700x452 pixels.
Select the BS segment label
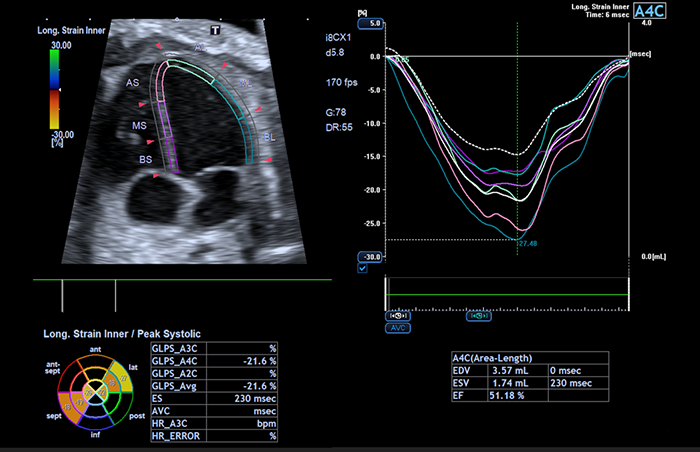[x=146, y=159]
